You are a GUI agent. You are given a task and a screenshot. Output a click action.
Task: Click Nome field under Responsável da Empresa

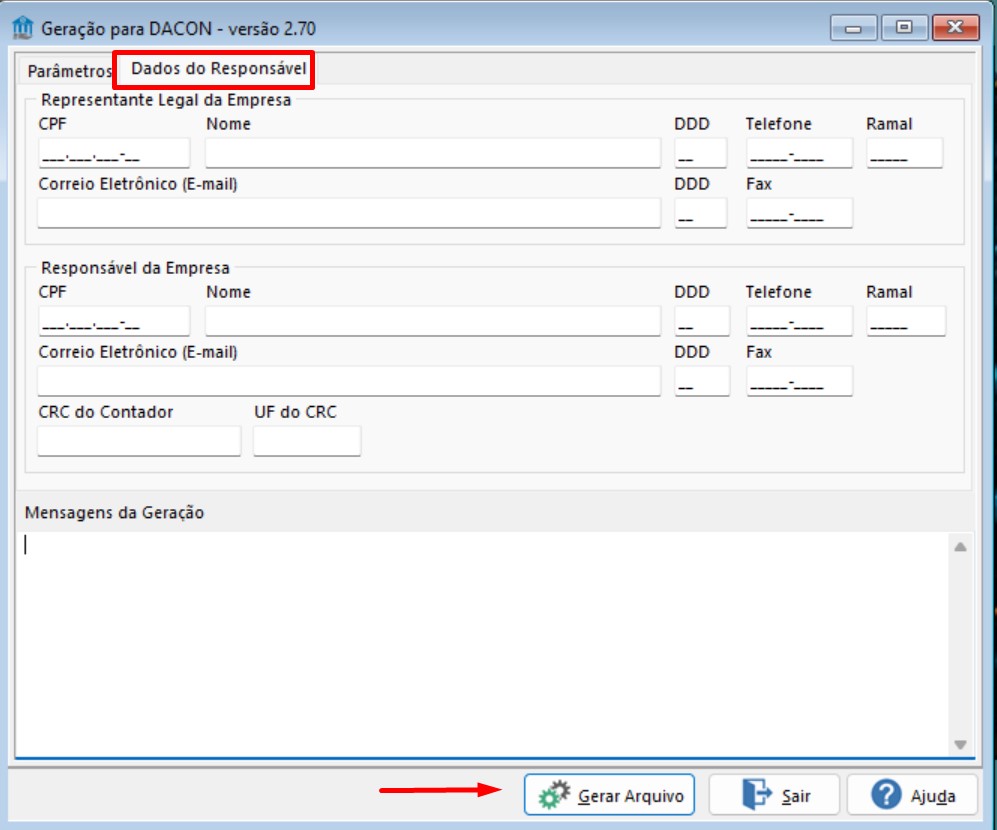(x=433, y=321)
